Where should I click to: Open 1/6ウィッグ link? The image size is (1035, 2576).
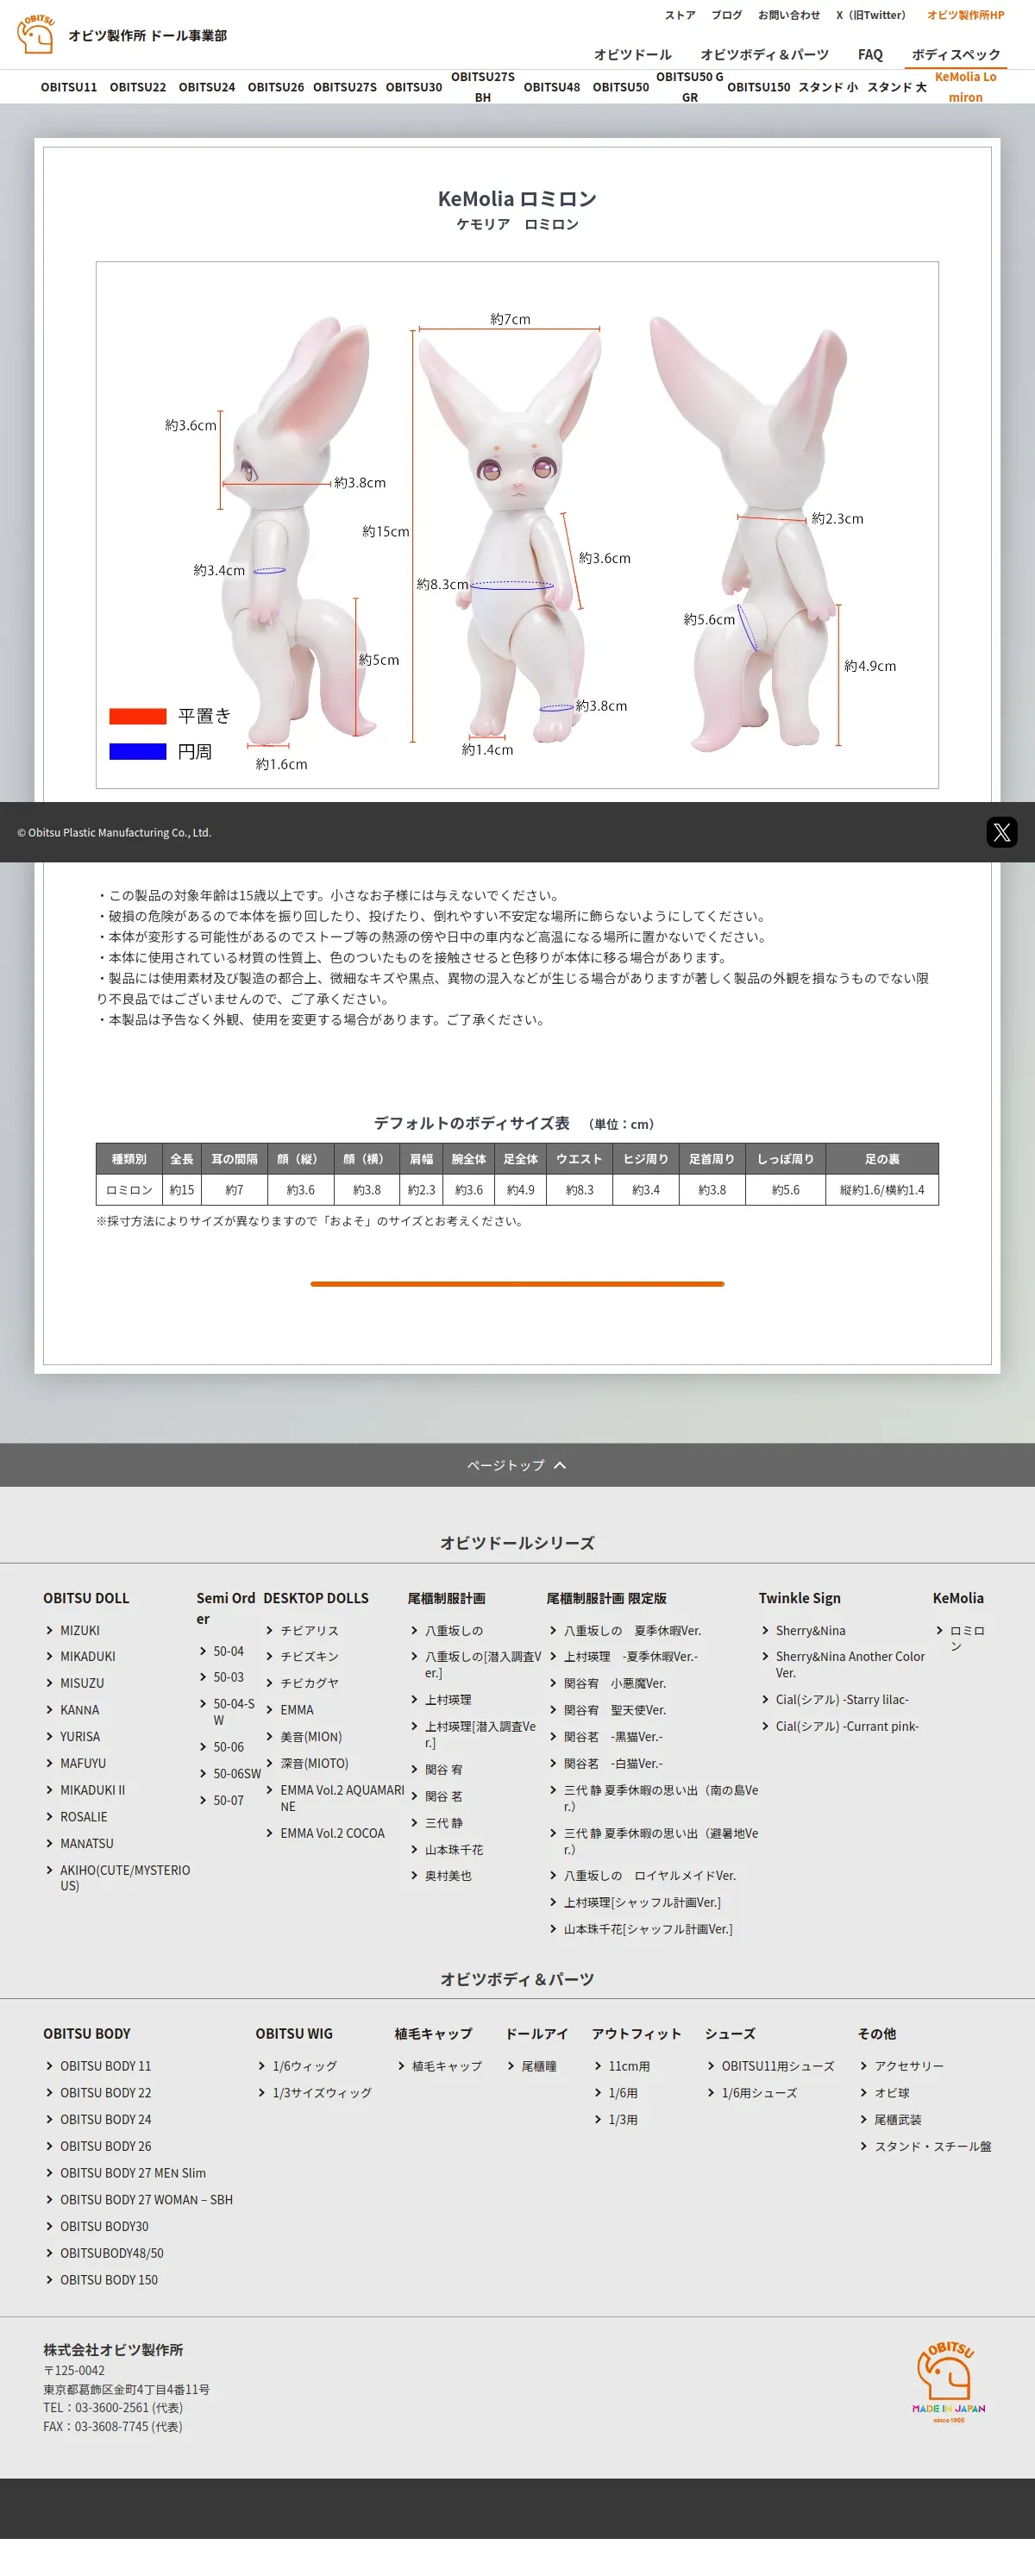coord(305,2066)
